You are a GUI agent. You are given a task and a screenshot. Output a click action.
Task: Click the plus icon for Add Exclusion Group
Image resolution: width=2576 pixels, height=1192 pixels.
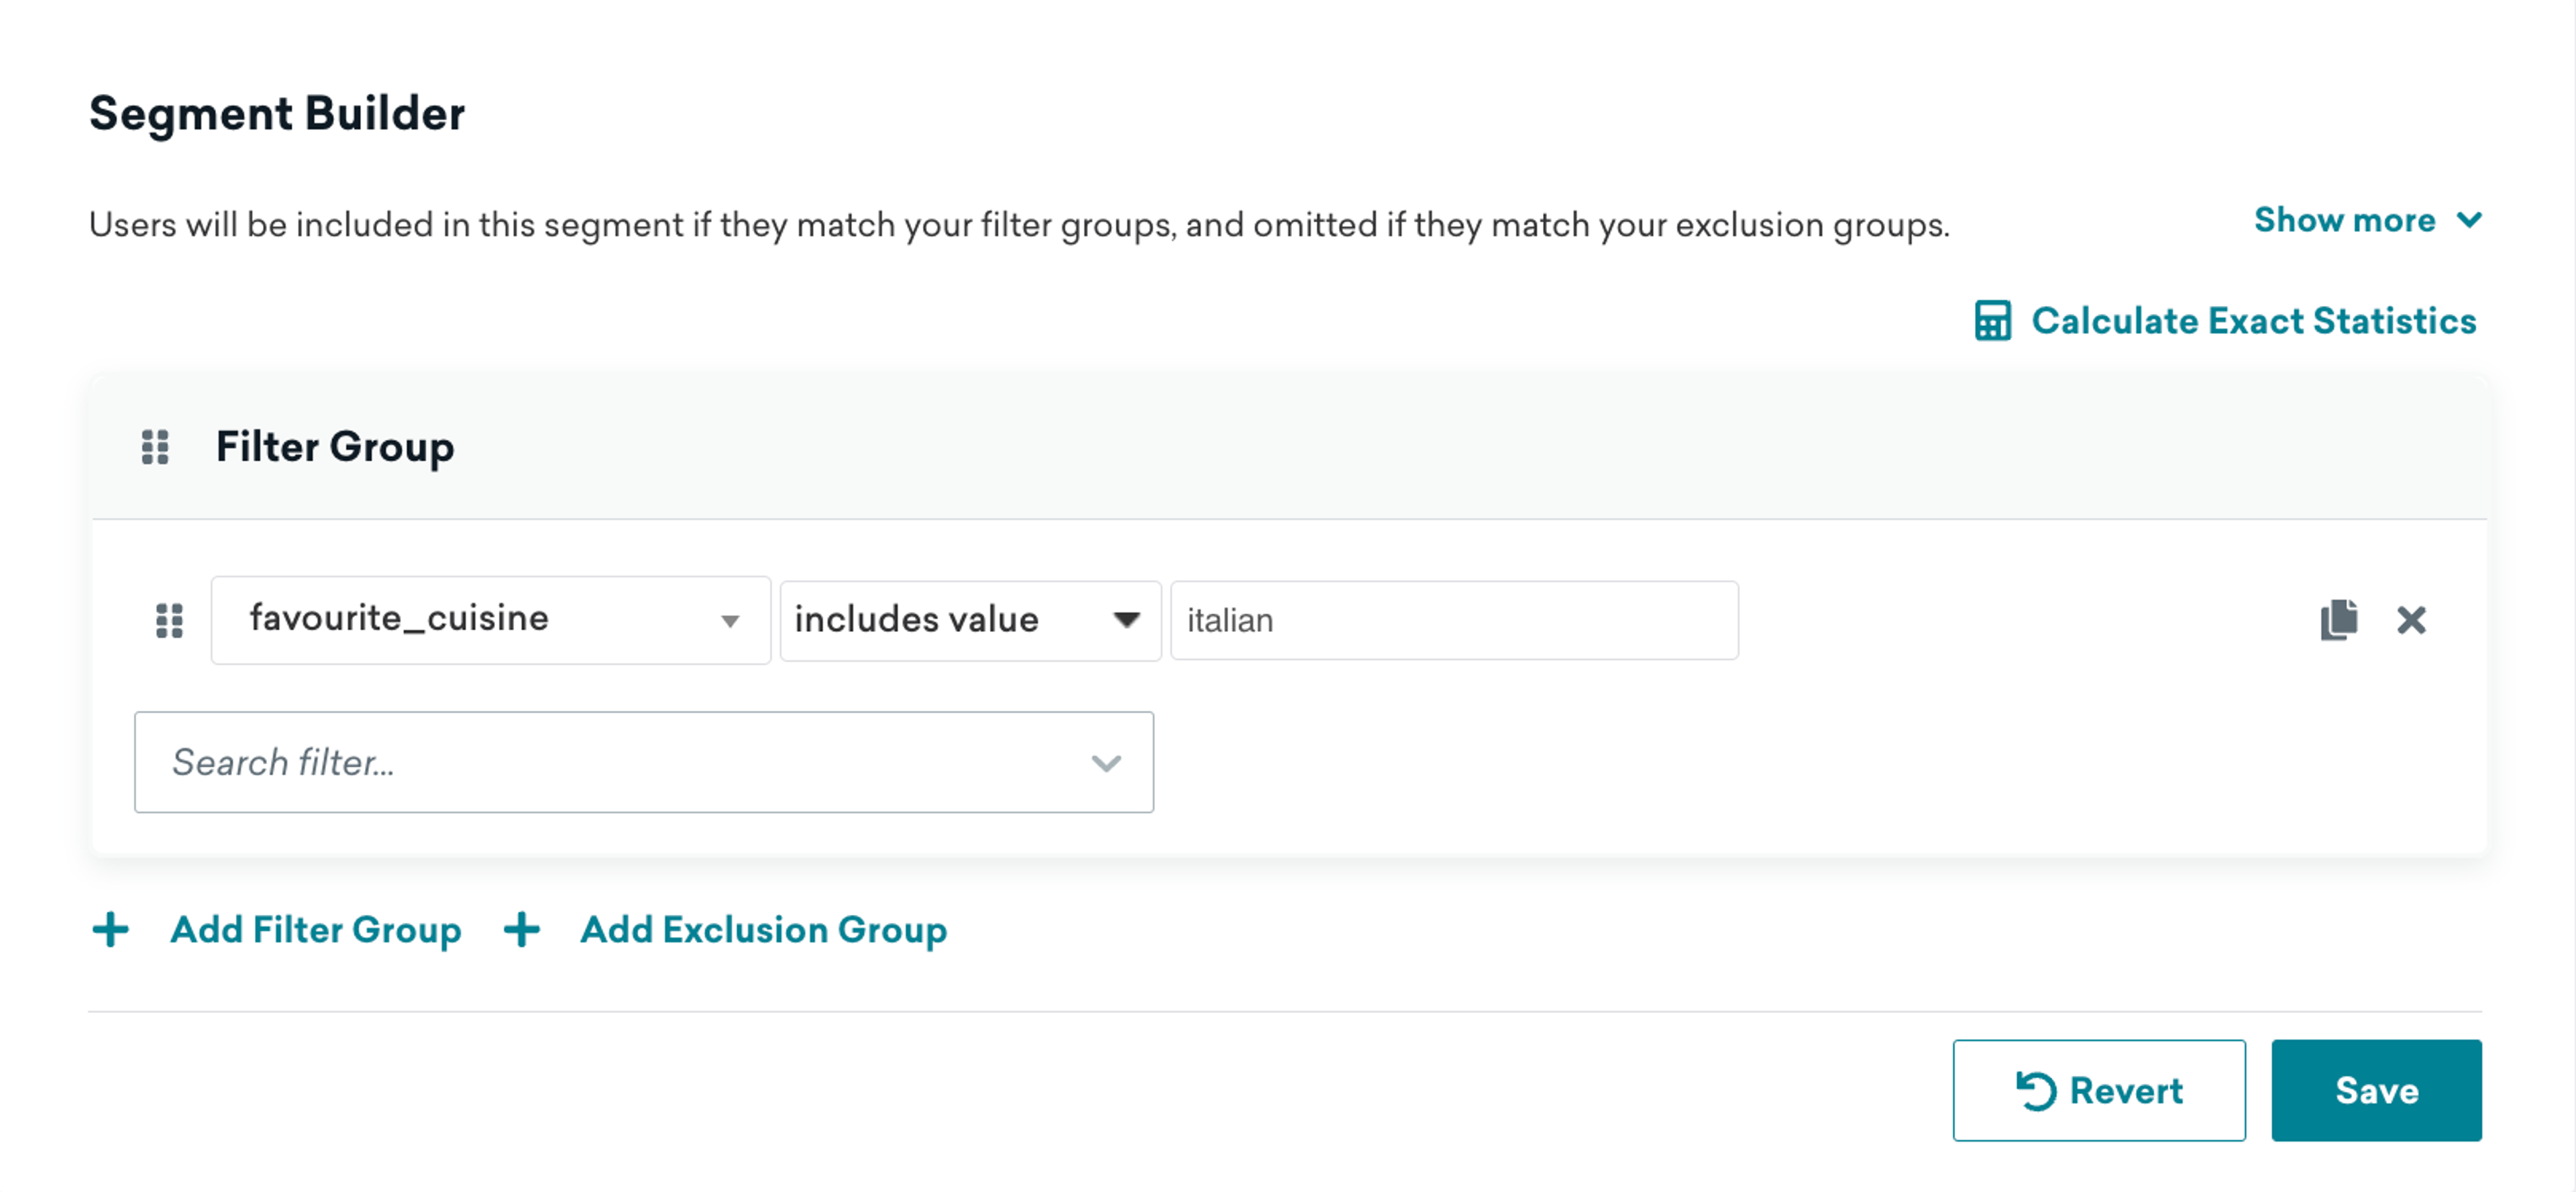522,929
